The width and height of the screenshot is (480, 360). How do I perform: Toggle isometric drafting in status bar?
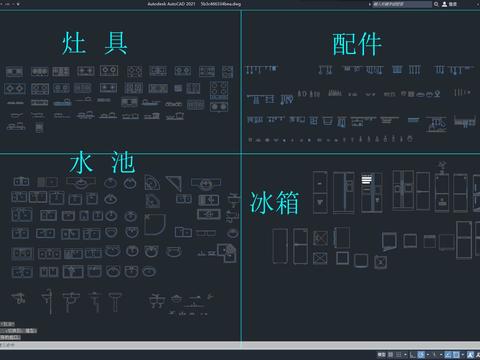point(434,355)
